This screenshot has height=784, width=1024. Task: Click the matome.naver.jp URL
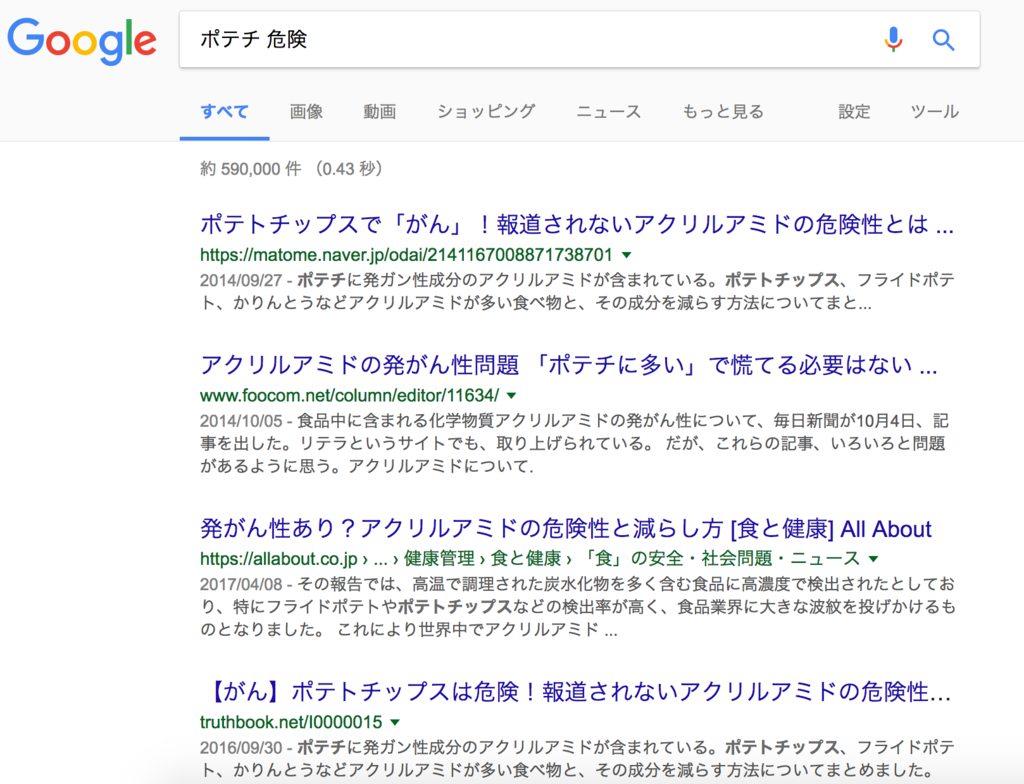click(x=406, y=255)
